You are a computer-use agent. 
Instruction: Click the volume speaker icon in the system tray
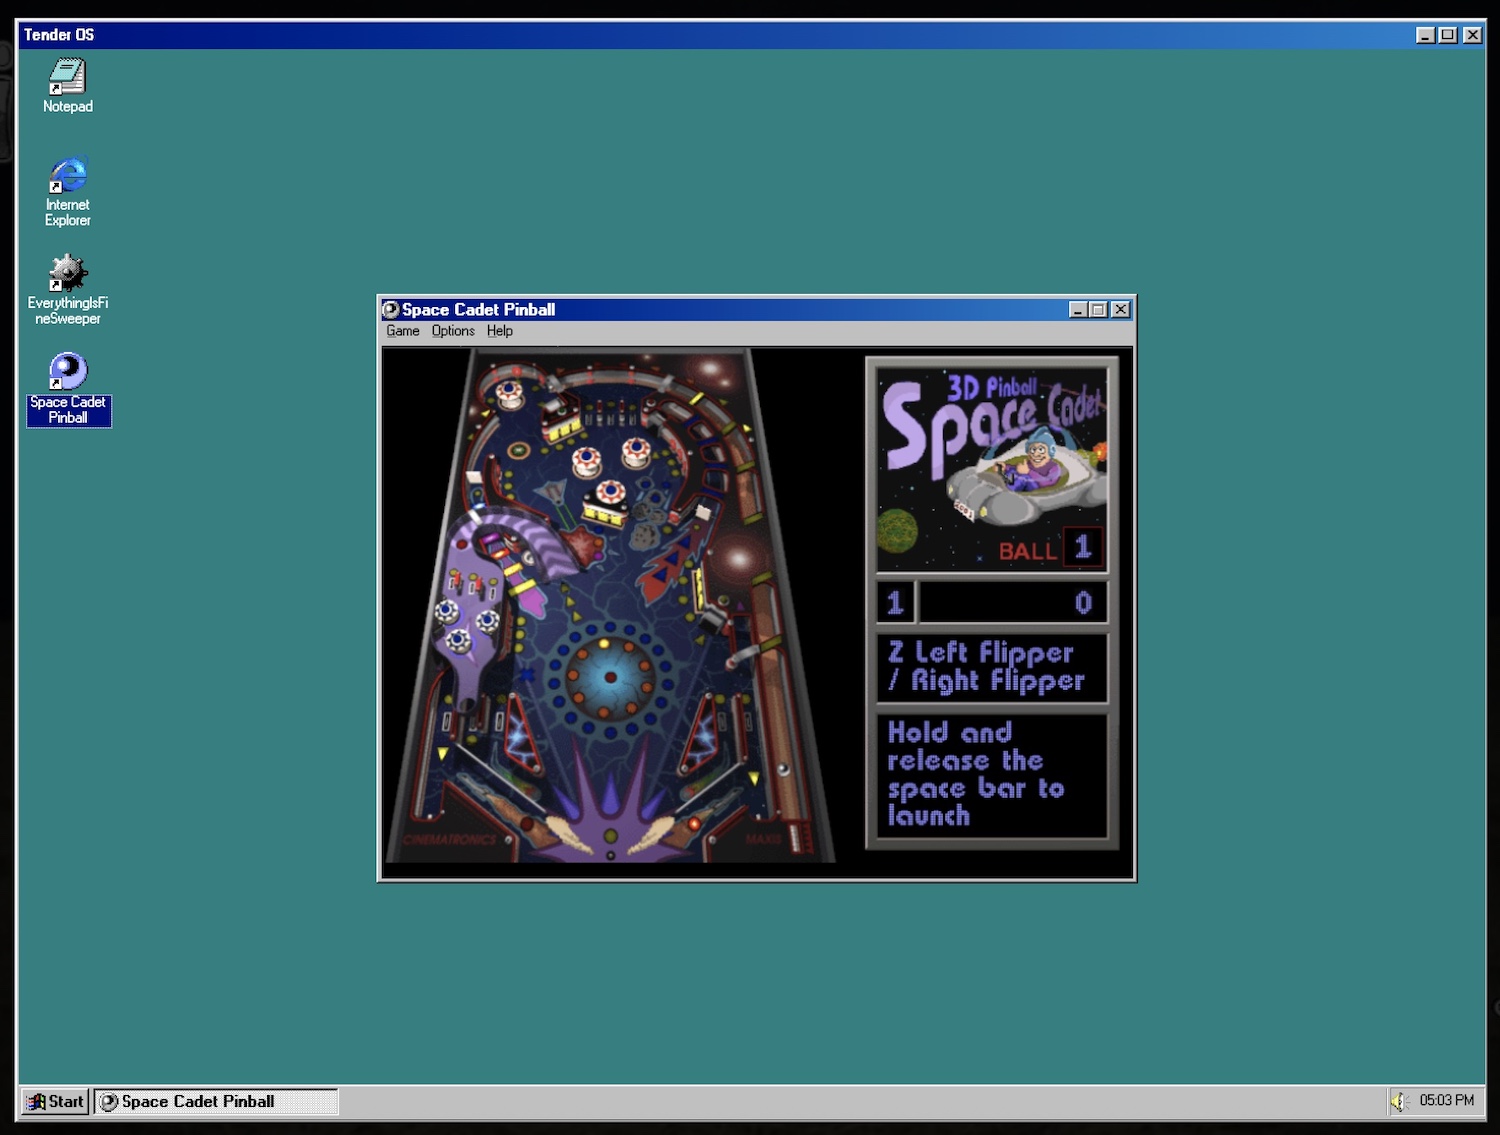(1398, 1102)
